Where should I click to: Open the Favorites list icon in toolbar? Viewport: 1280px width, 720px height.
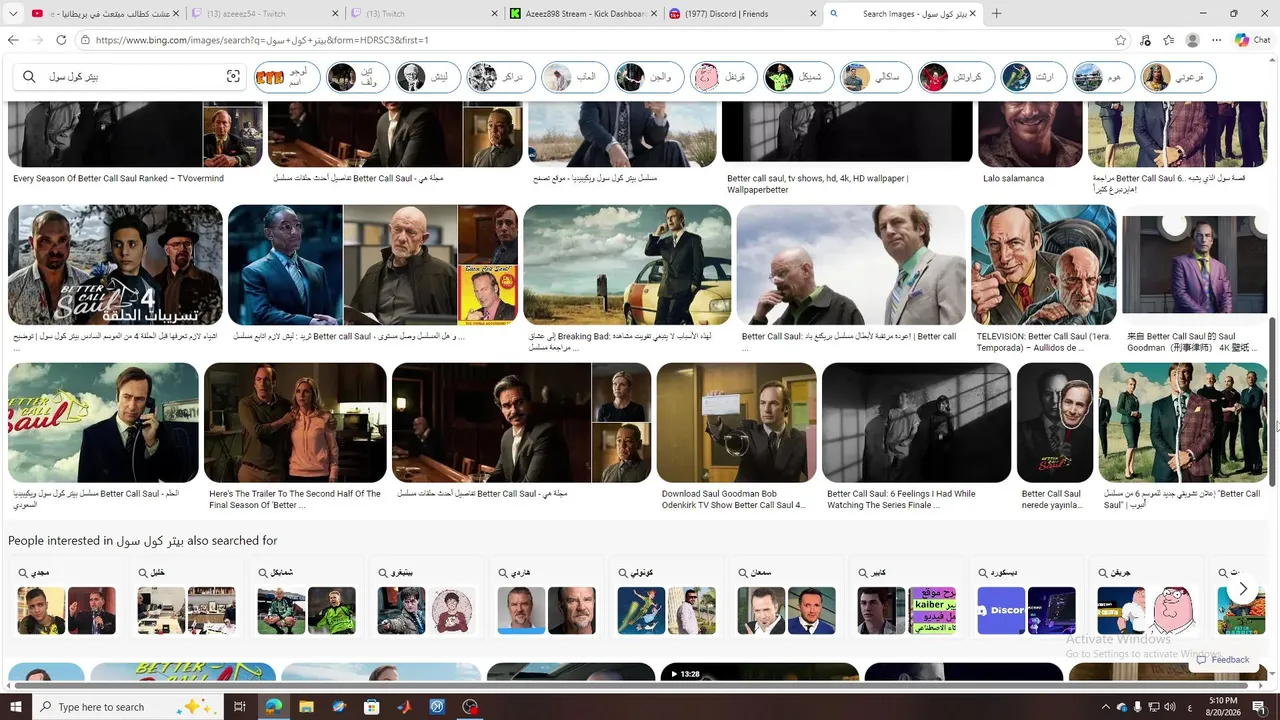point(1168,40)
